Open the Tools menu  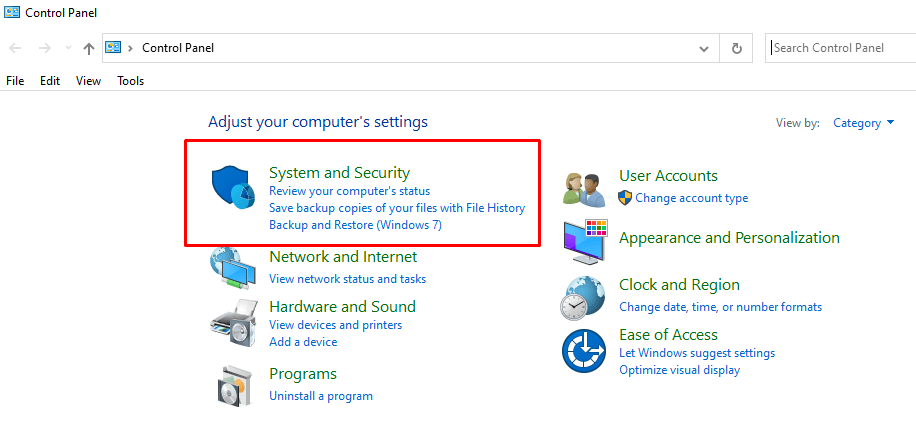pos(131,81)
